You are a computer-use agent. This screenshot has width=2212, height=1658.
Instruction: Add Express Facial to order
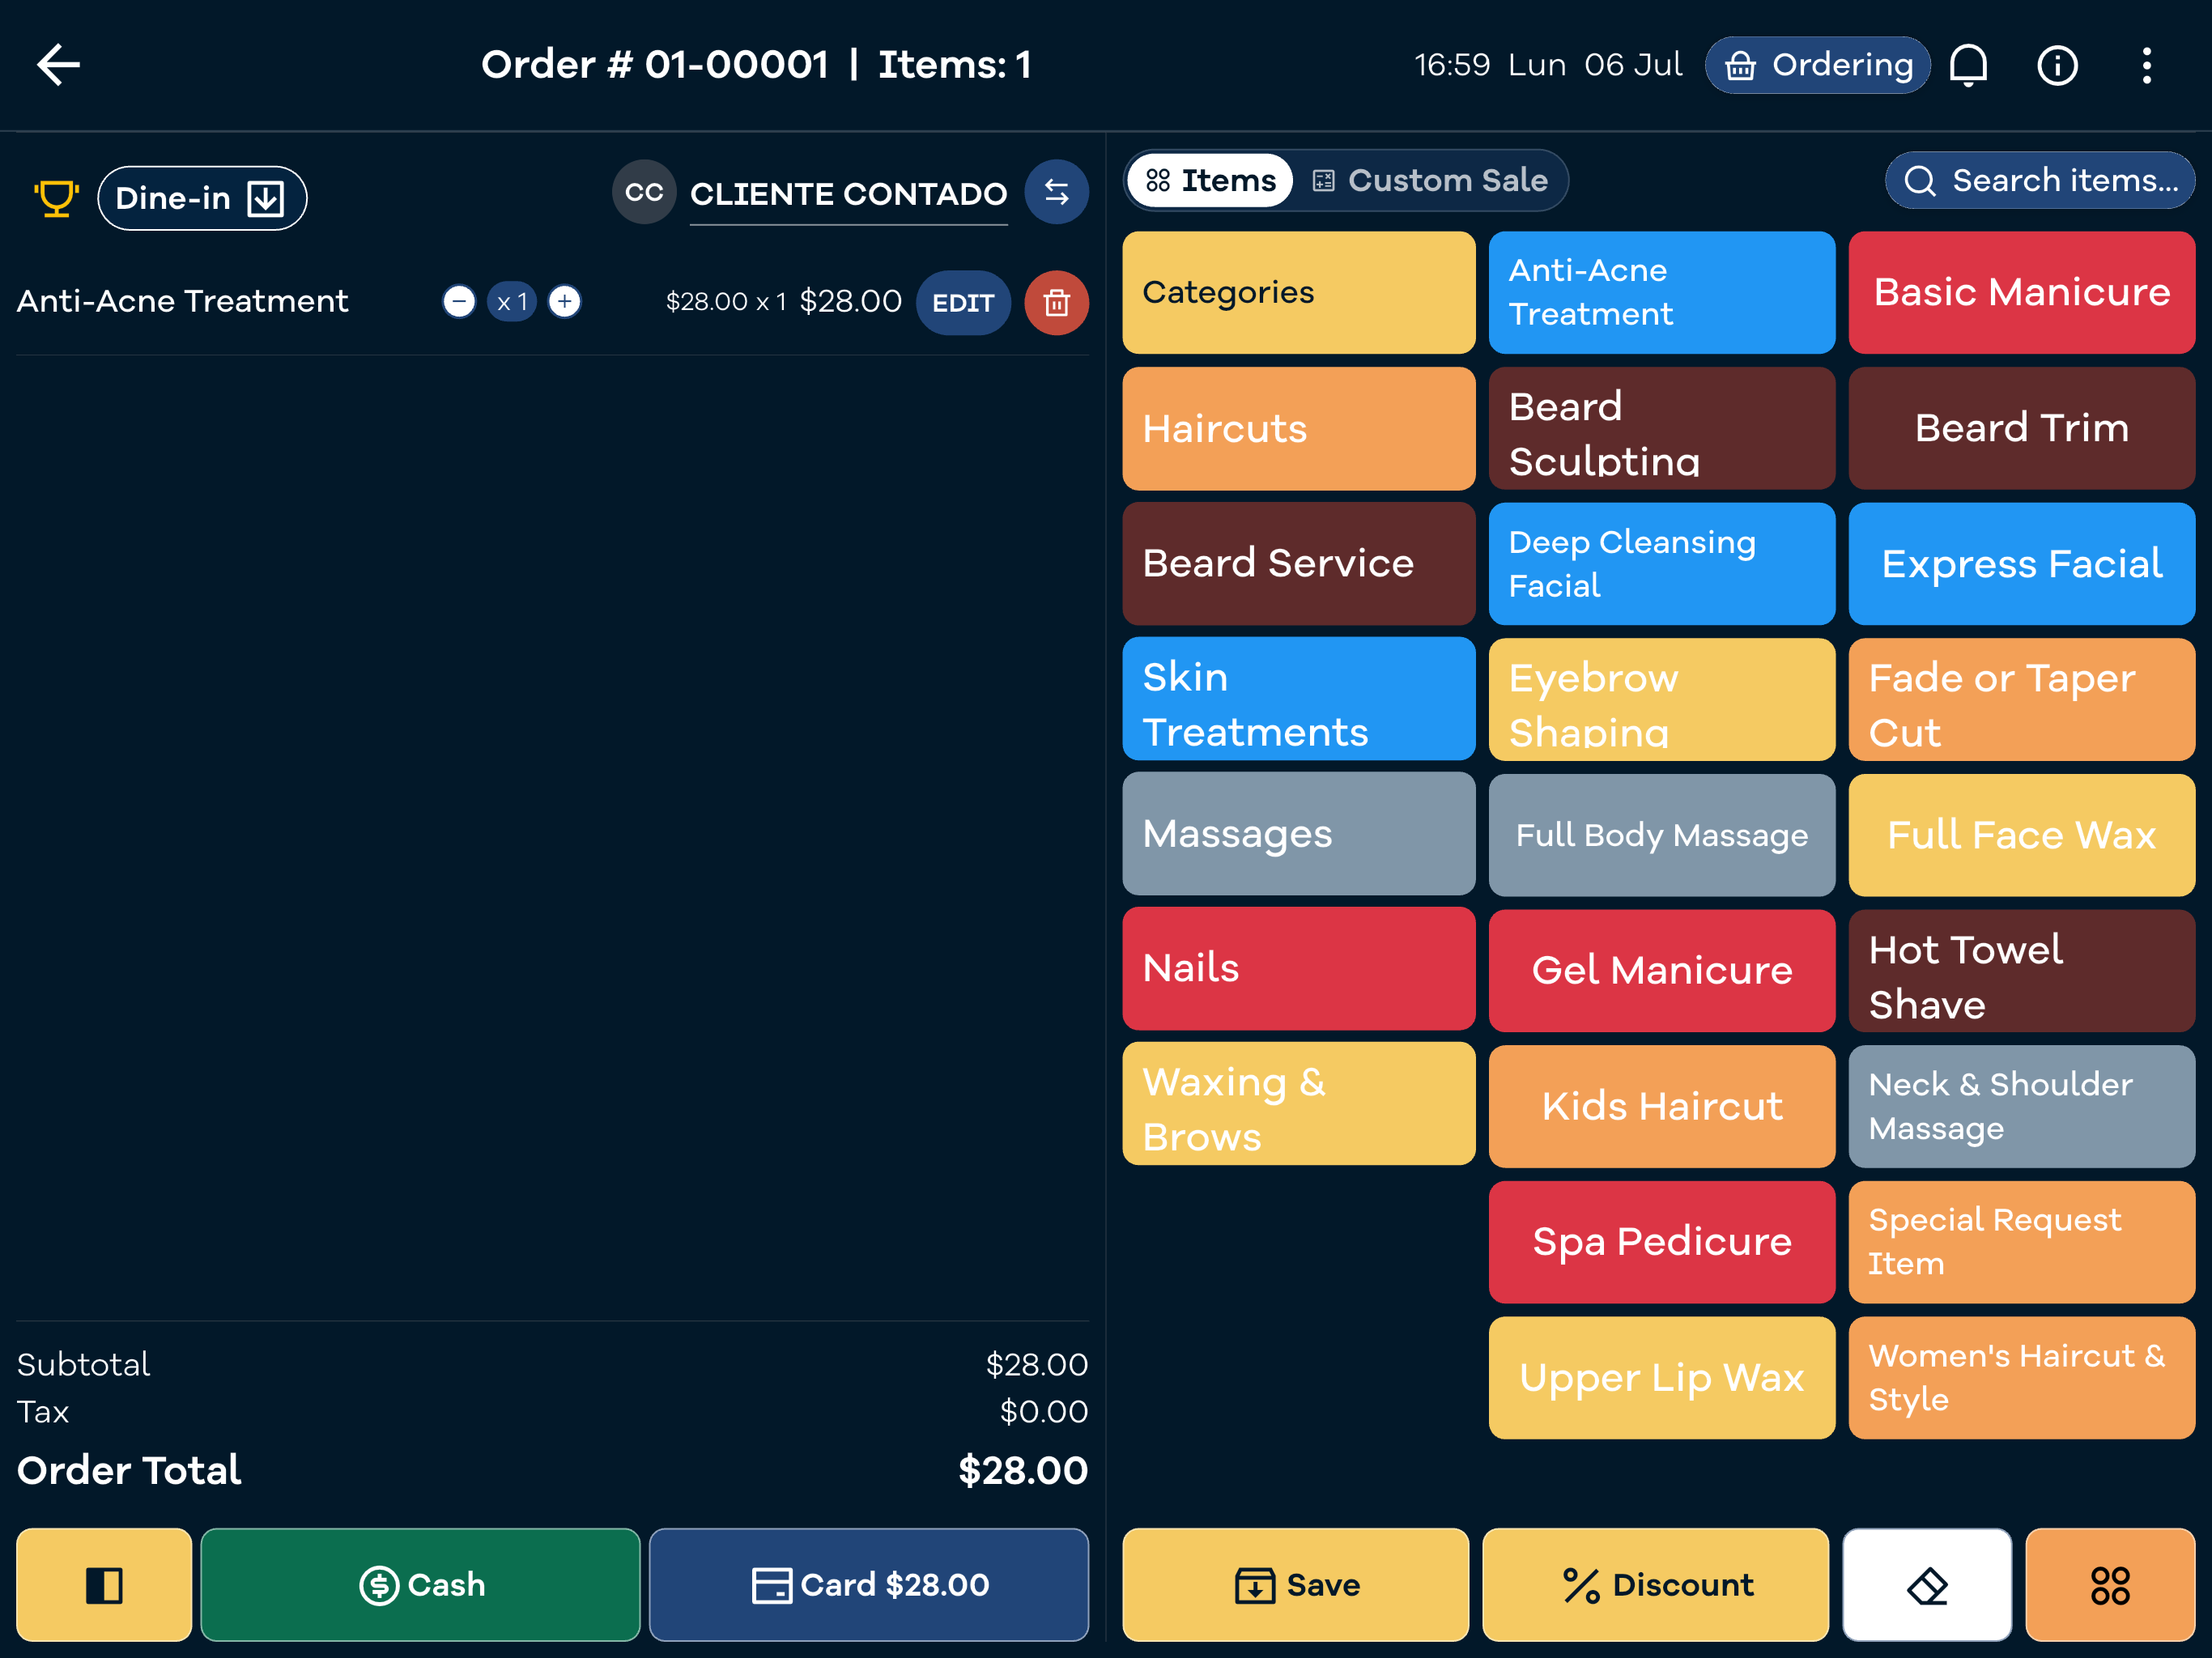click(2021, 563)
